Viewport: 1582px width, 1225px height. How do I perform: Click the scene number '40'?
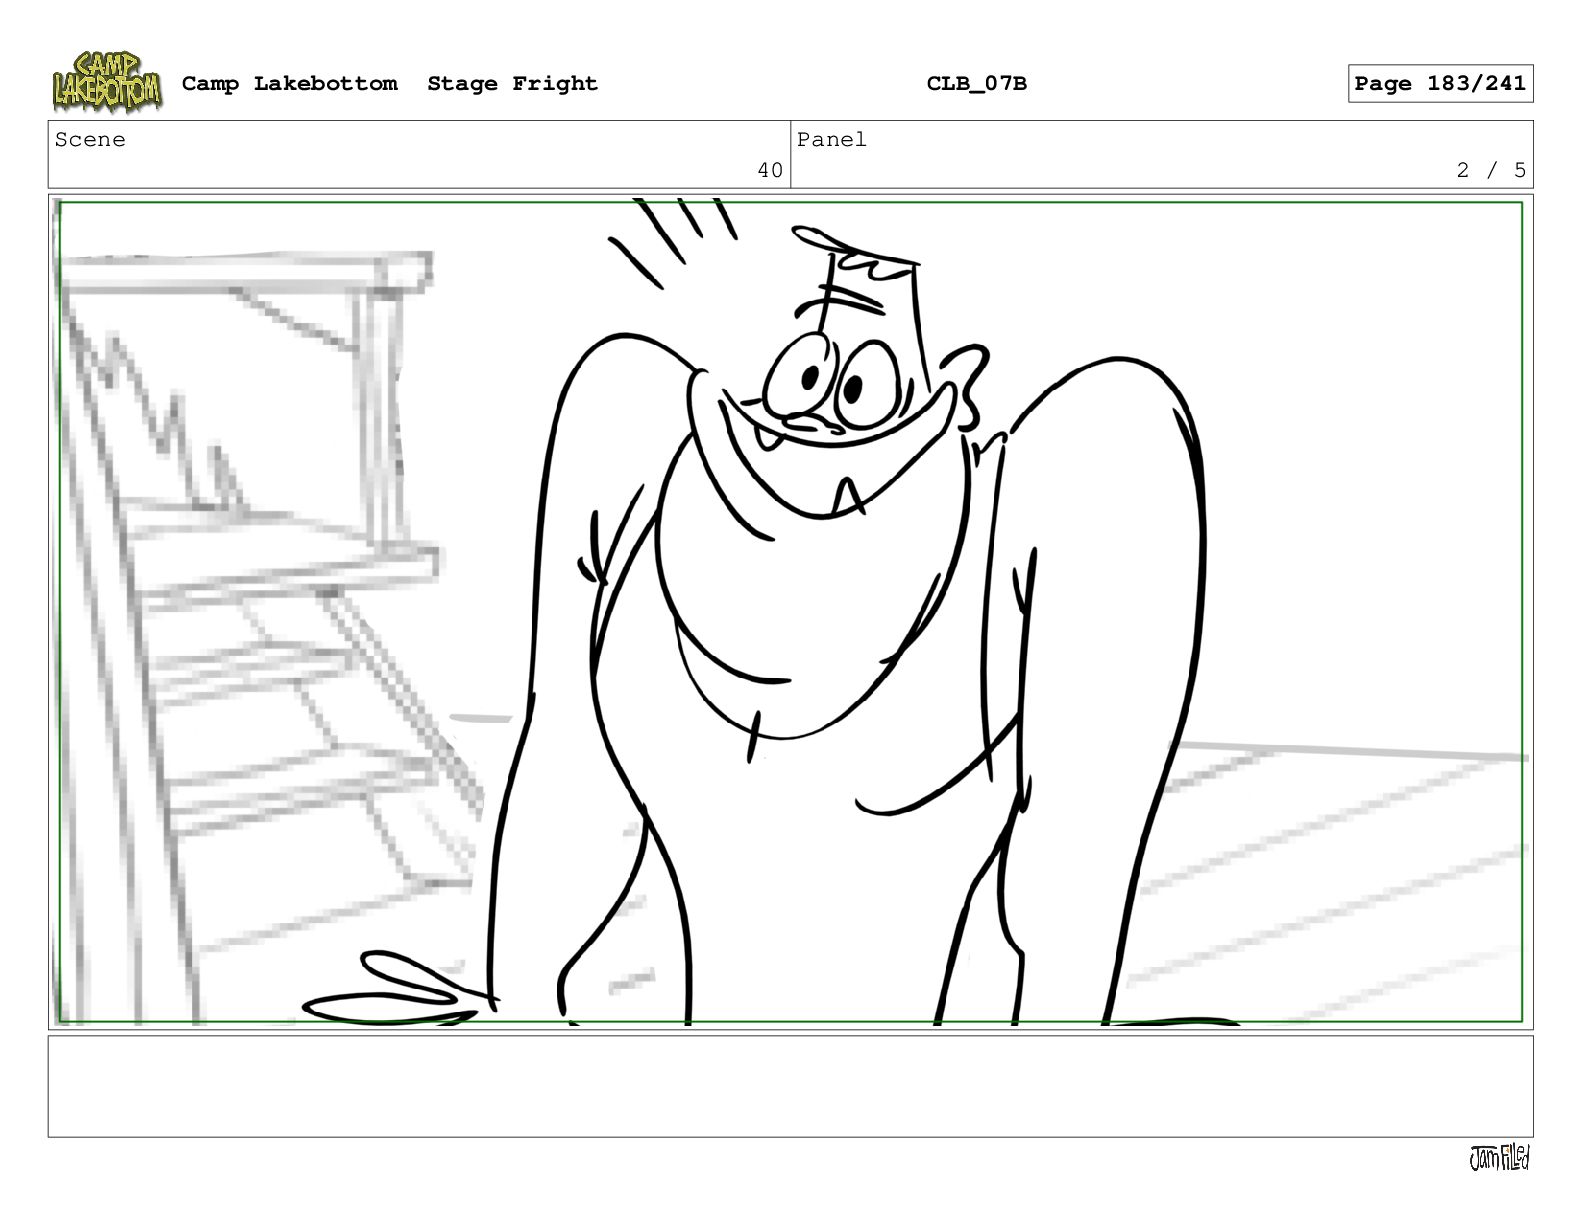770,171
